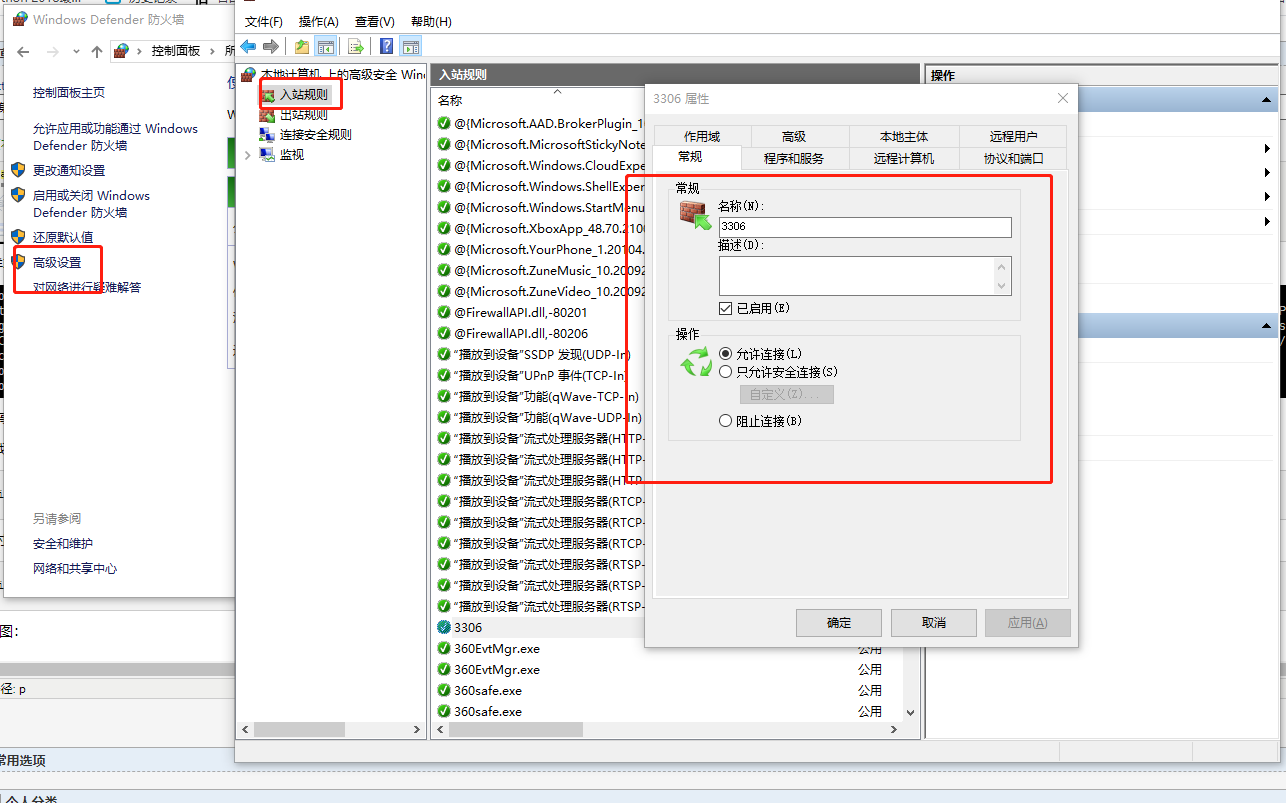This screenshot has width=1286, height=803.
Task: Open recent locations dropdown in Control Panel
Action: coord(76,51)
